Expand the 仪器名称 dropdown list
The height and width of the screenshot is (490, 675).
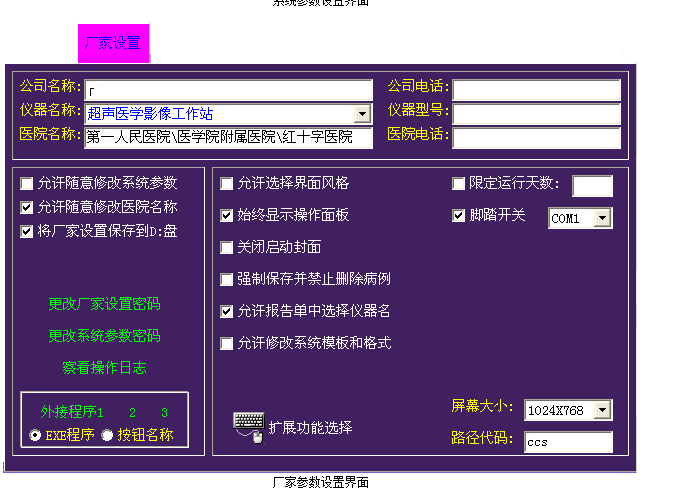[x=363, y=114]
